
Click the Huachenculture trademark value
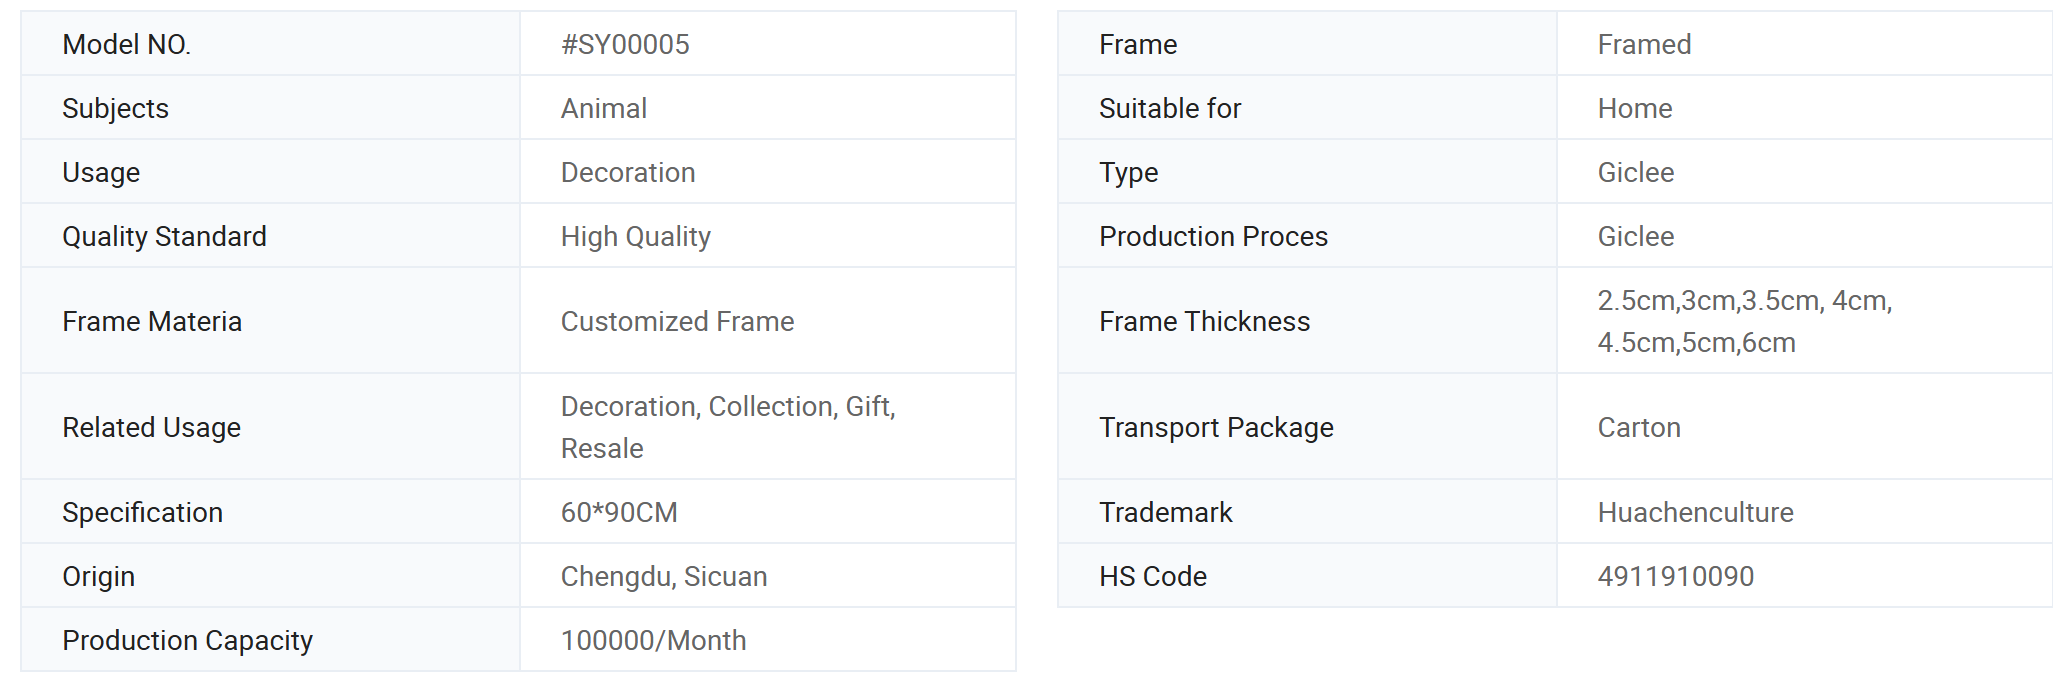pyautogui.click(x=1696, y=512)
